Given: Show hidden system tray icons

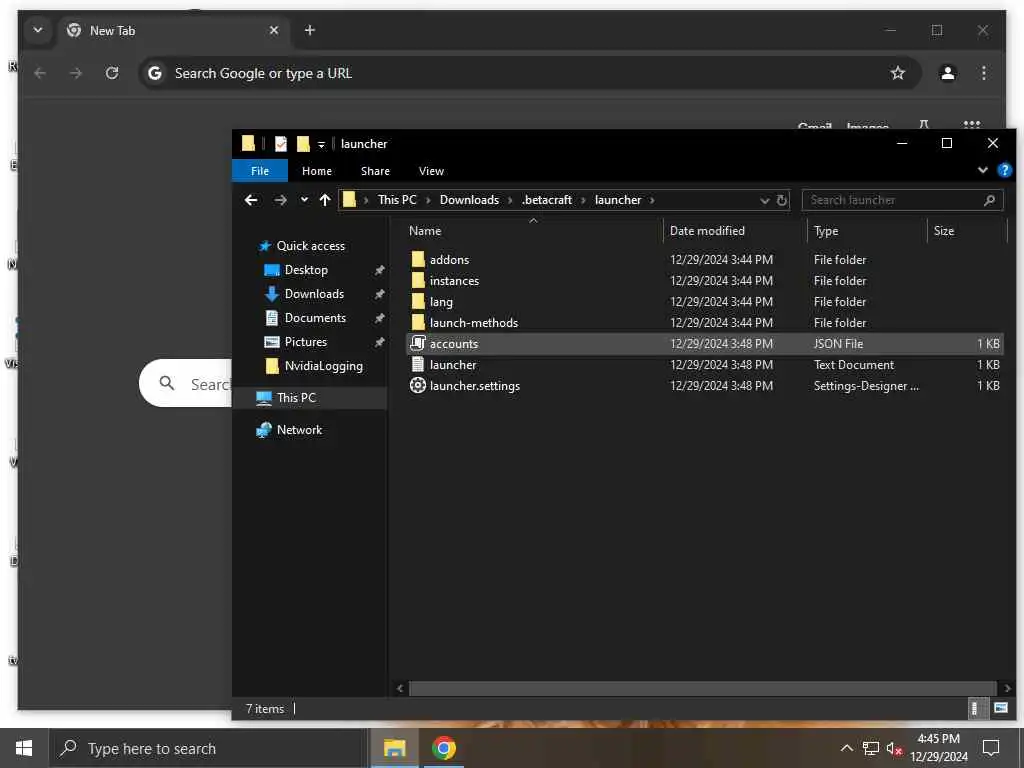Looking at the screenshot, I should pos(846,748).
